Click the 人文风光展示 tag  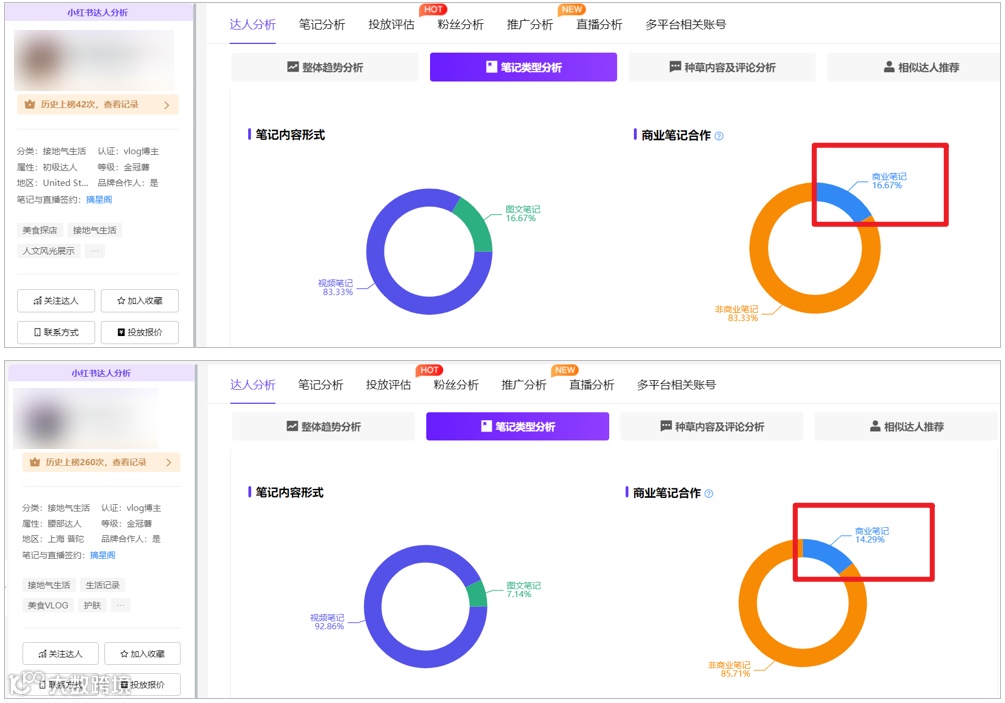[48, 251]
